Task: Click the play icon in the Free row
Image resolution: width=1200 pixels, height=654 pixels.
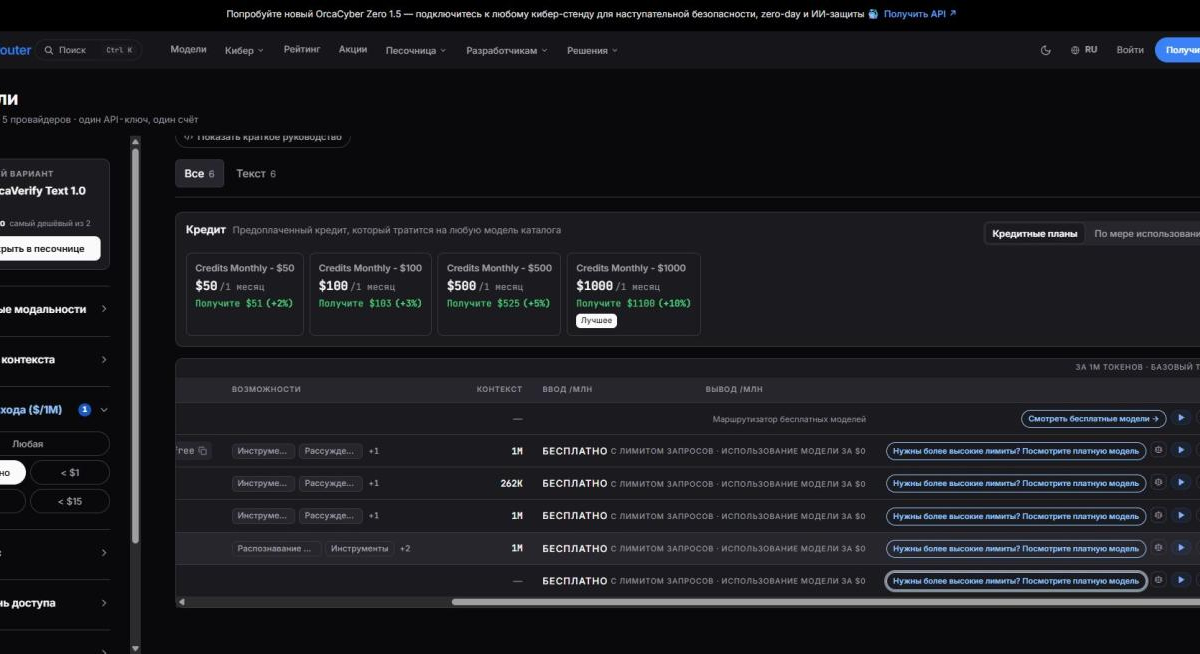Action: click(1181, 451)
